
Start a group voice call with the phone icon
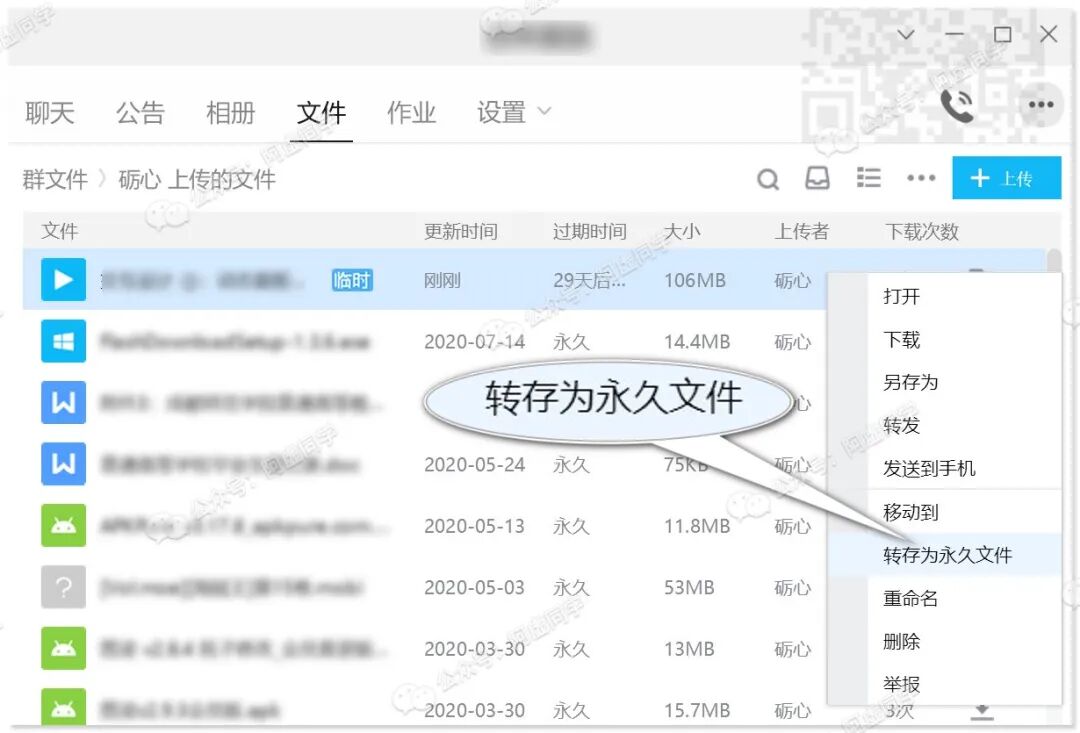point(957,105)
